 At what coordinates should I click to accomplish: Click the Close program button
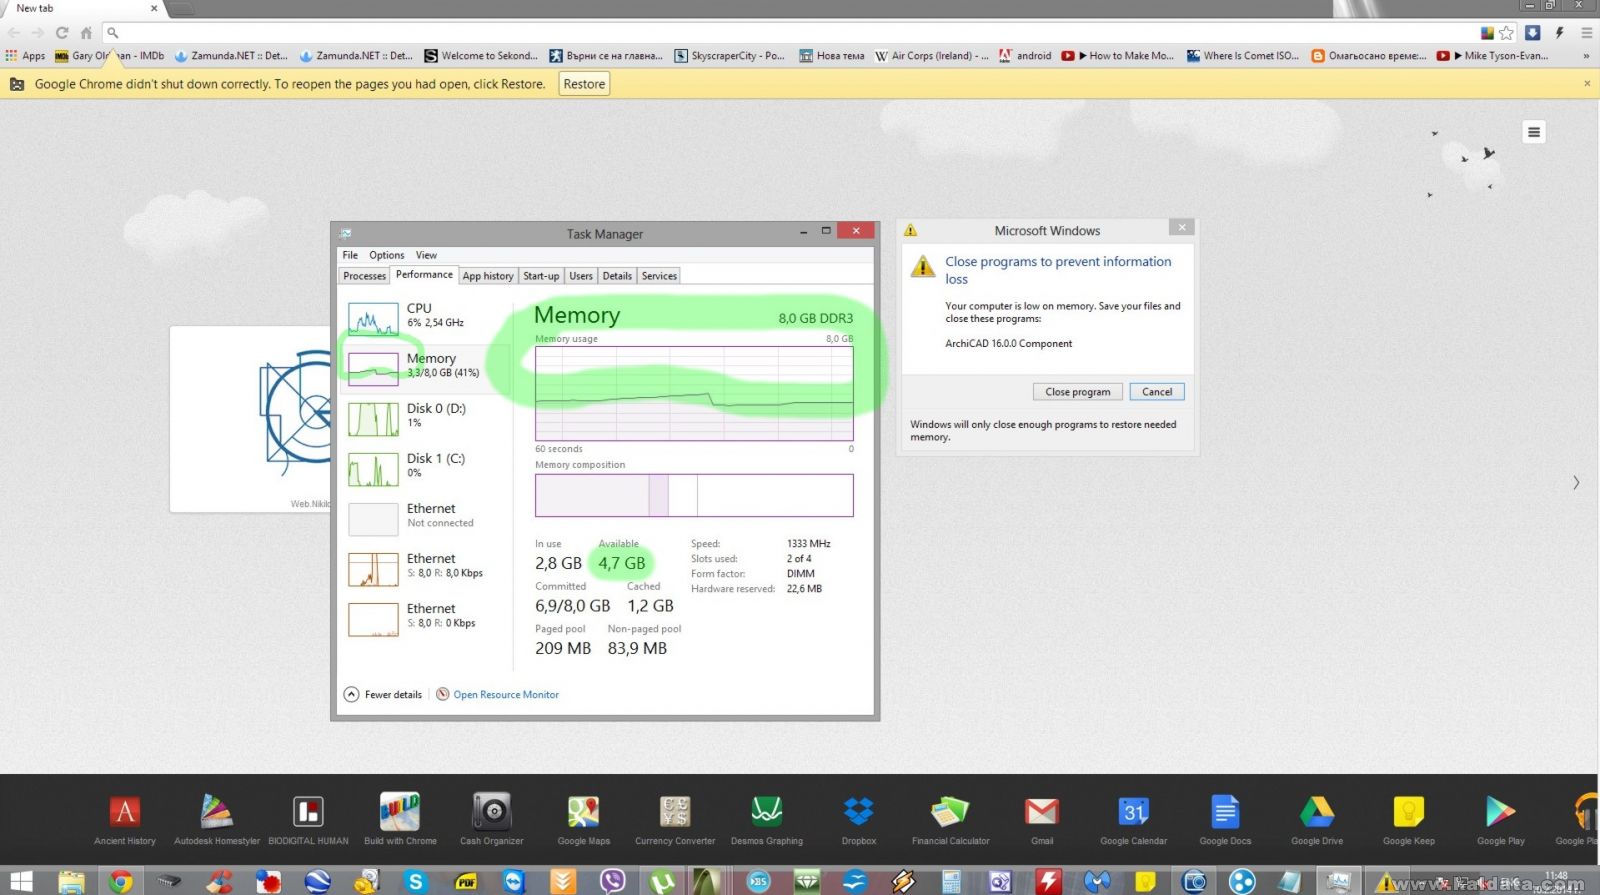pyautogui.click(x=1077, y=392)
